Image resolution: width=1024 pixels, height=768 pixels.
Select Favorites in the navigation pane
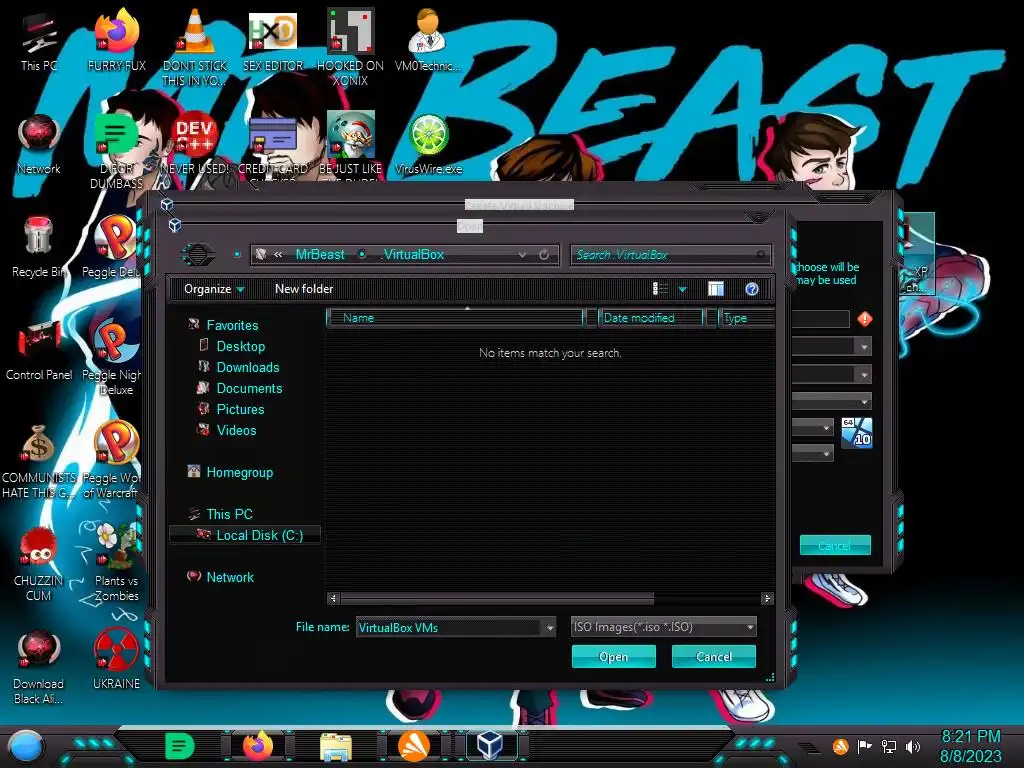[x=232, y=325]
